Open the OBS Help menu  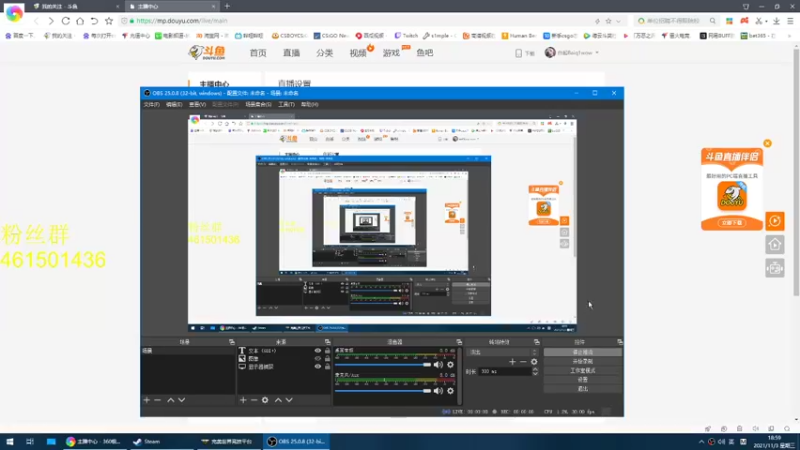(x=309, y=105)
